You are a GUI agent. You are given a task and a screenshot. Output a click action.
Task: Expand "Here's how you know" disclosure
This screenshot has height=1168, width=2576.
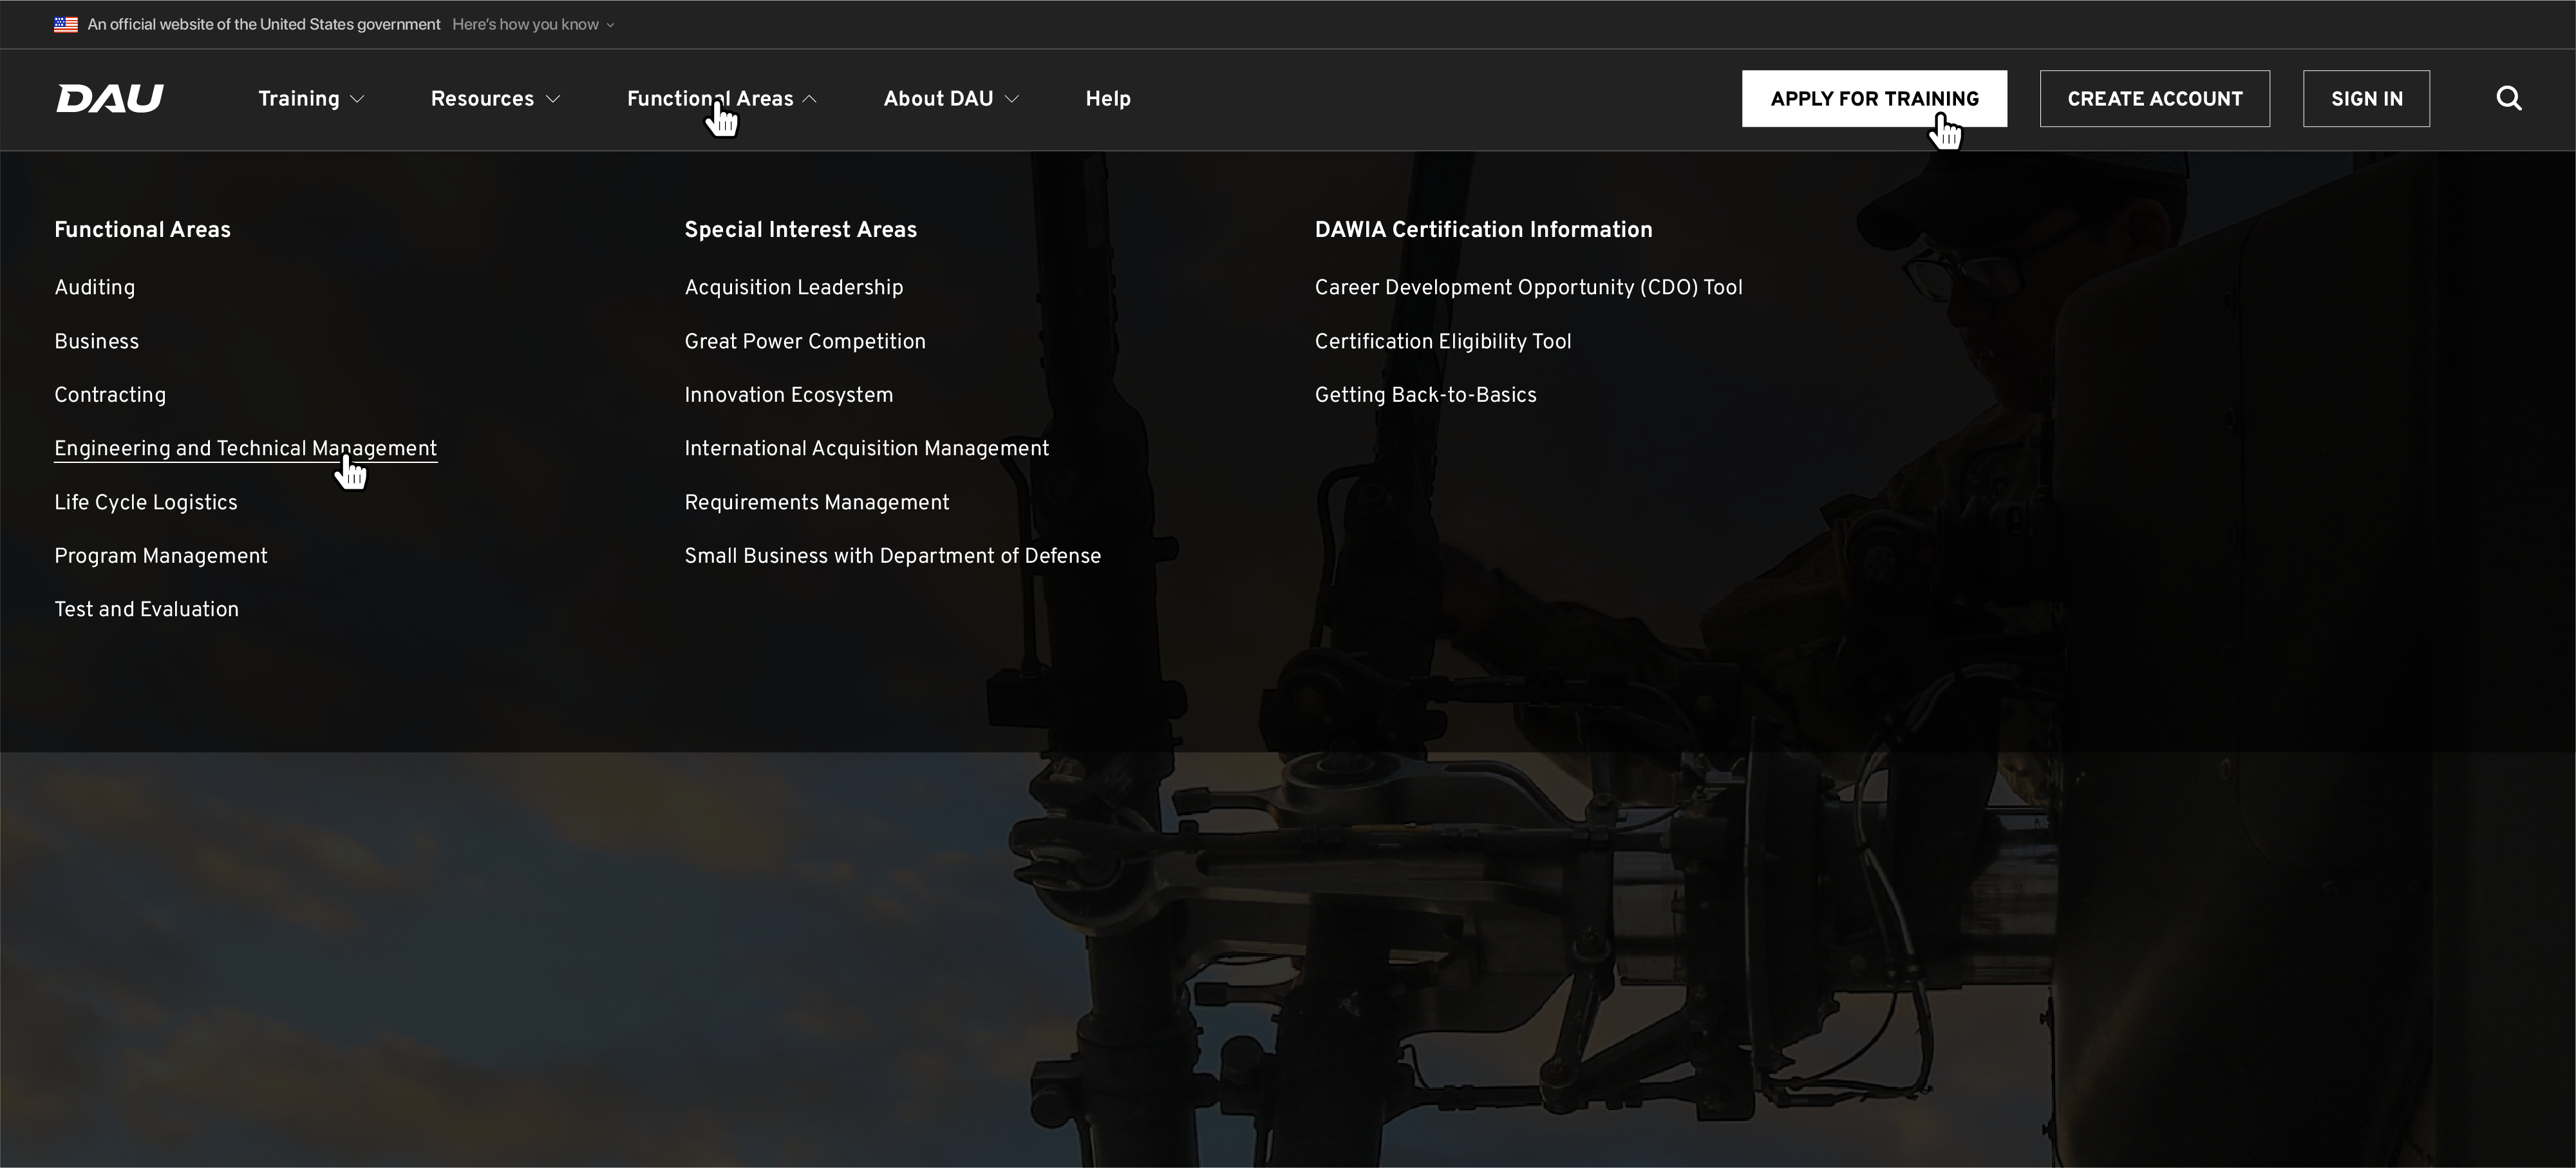(533, 24)
